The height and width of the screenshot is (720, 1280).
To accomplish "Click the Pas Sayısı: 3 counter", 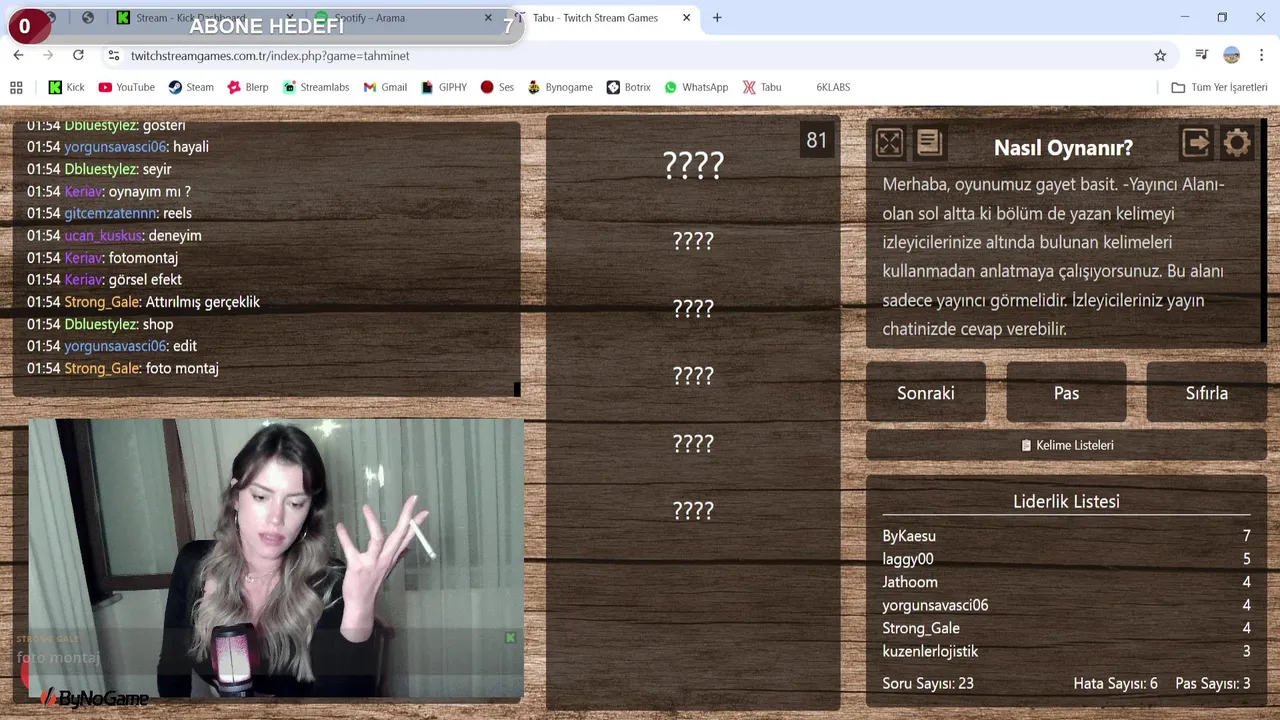I will pyautogui.click(x=1213, y=684).
